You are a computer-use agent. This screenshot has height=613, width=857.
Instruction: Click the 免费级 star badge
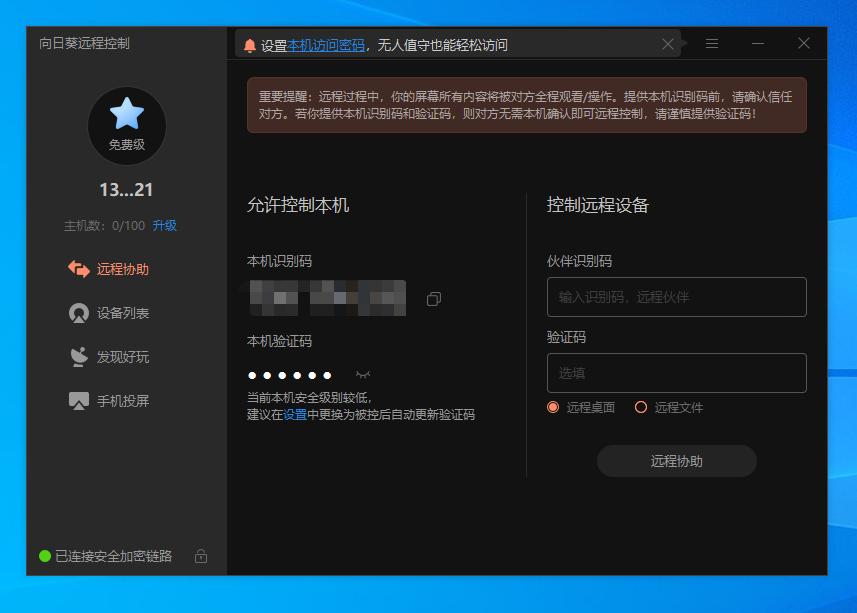tap(125, 124)
